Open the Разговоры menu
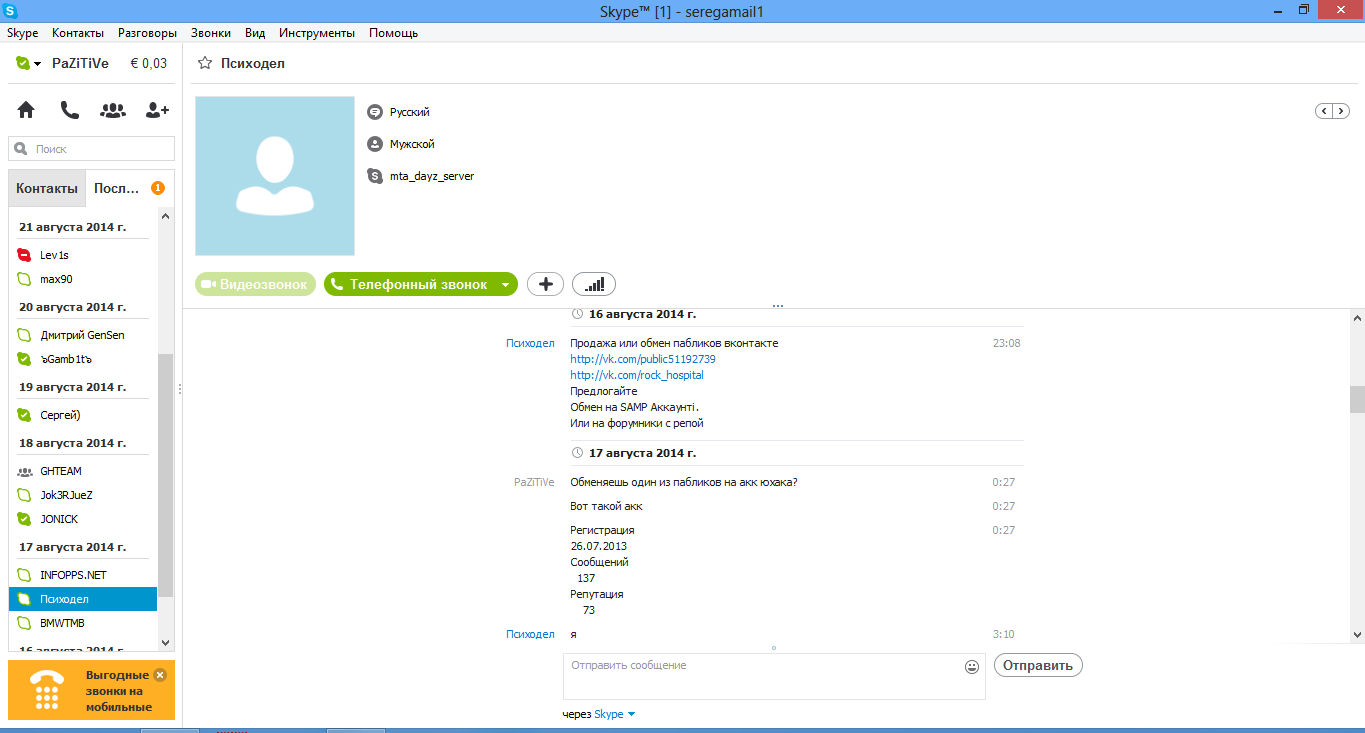Screen dimensions: 1365x733 tap(148, 33)
